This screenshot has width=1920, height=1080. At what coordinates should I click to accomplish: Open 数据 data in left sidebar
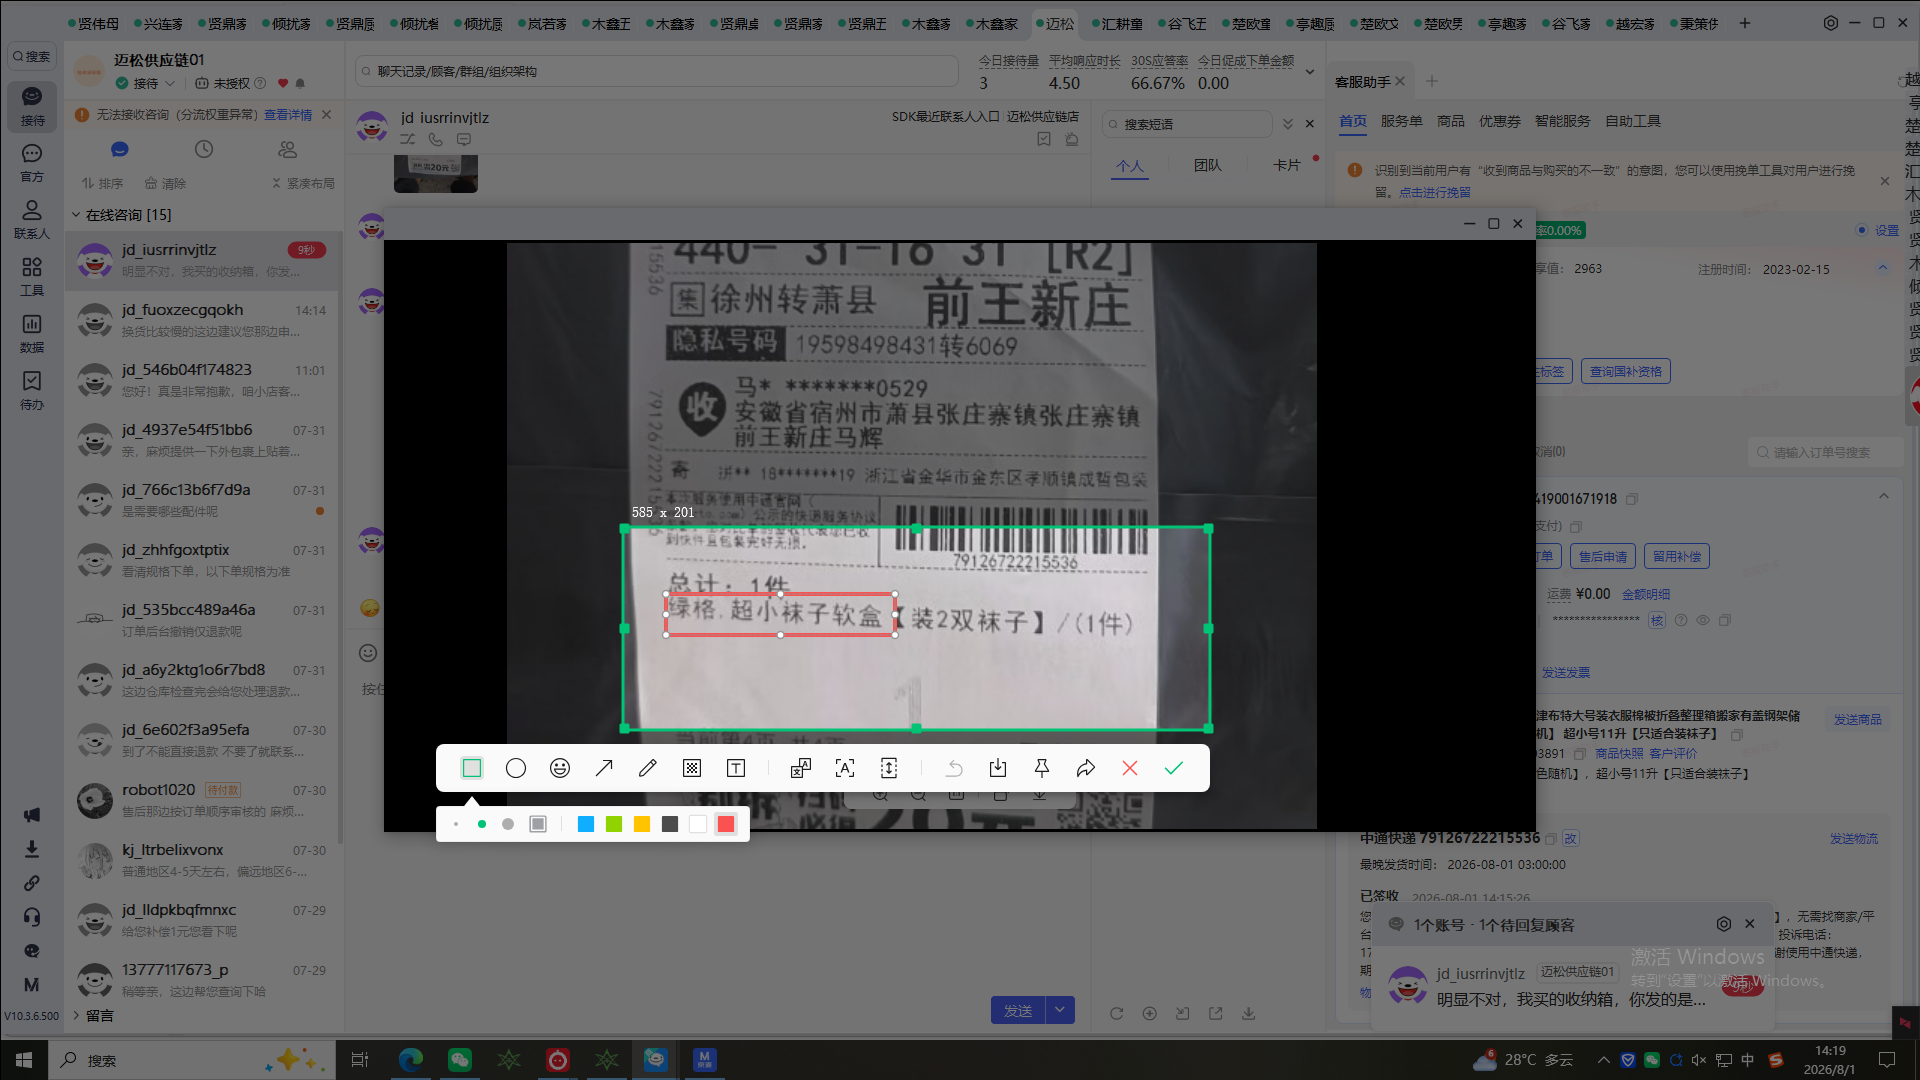(32, 333)
